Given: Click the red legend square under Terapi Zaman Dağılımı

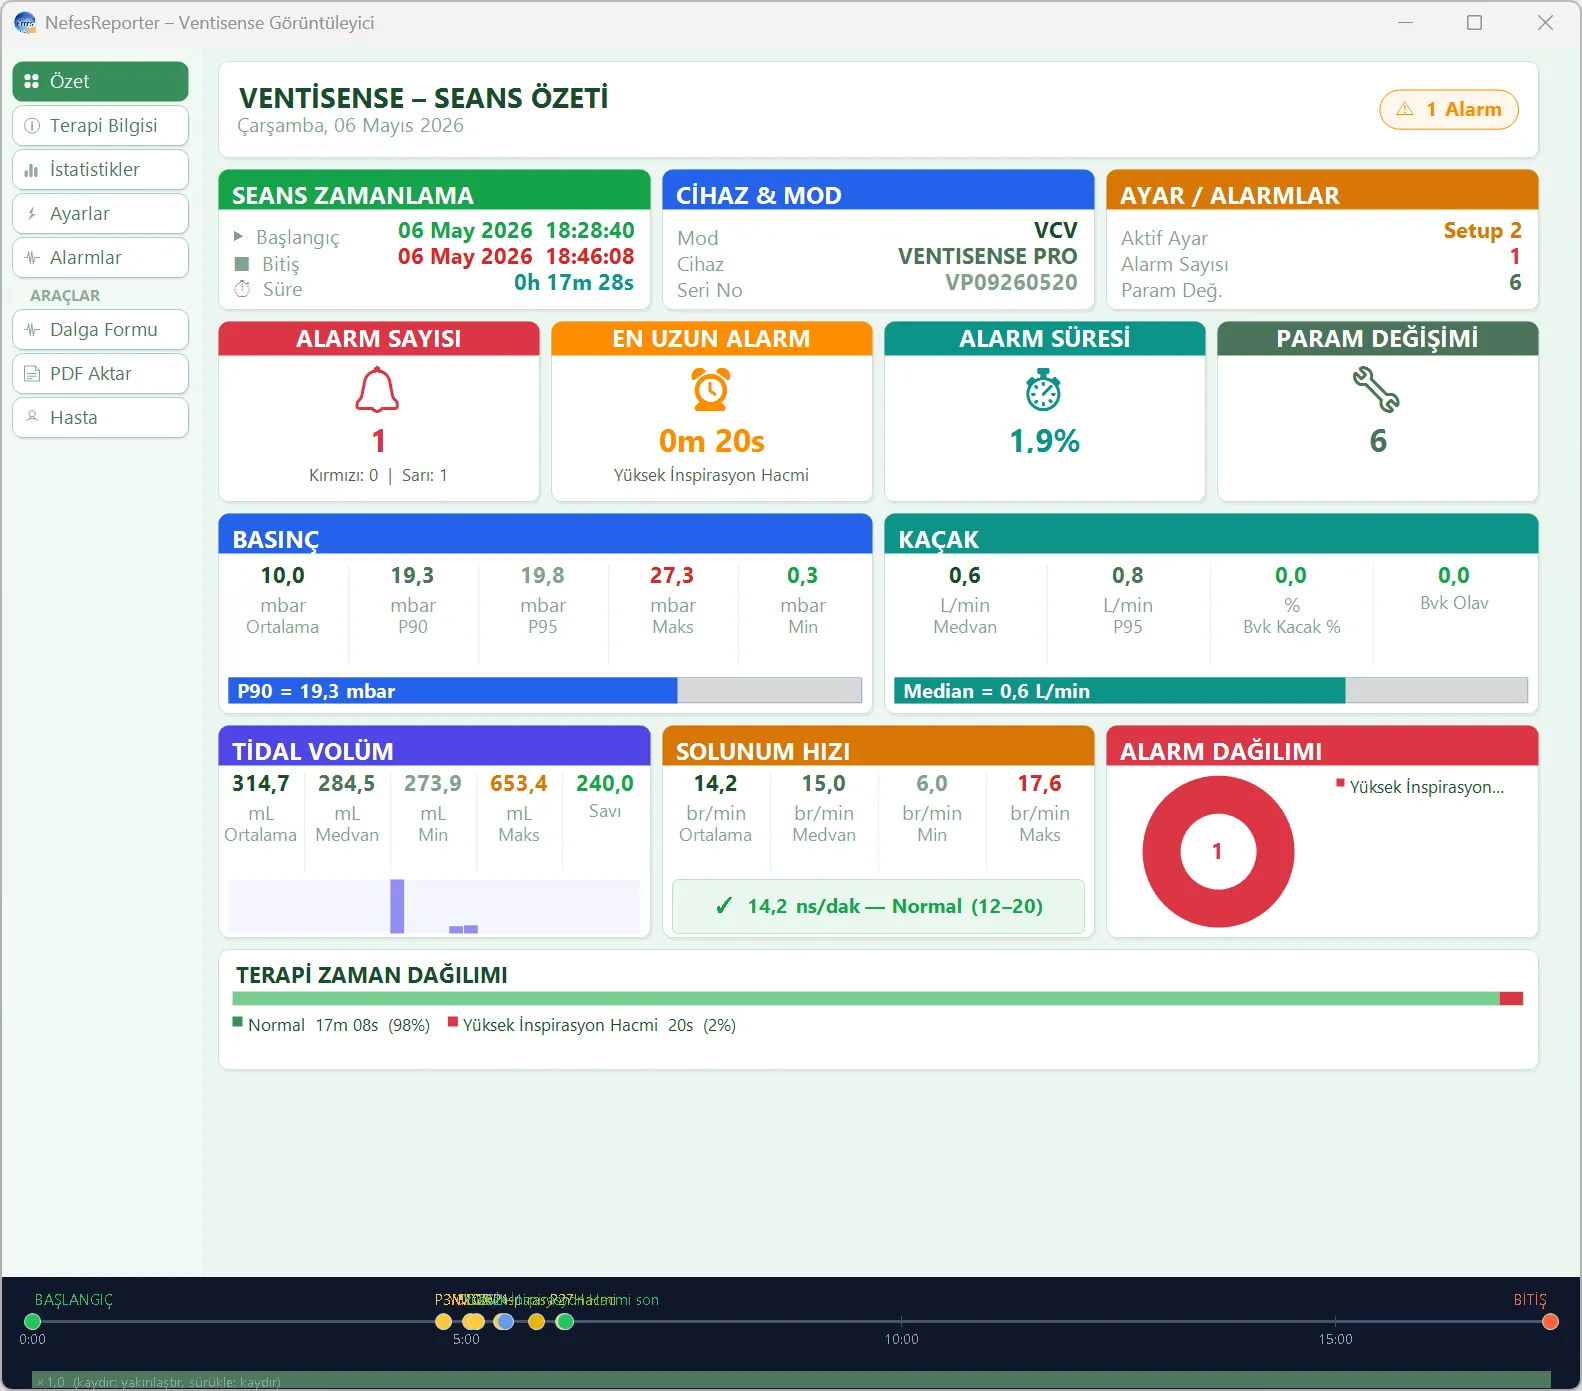Looking at the screenshot, I should pos(453,1022).
